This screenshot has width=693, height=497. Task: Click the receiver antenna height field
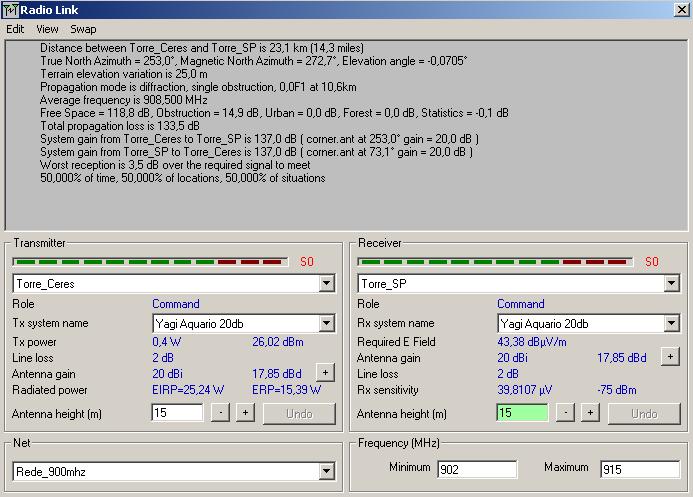pos(522,413)
